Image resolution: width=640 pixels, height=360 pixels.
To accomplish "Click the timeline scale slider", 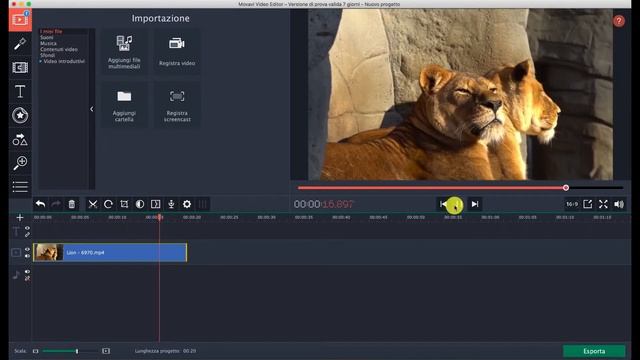I will point(77,351).
